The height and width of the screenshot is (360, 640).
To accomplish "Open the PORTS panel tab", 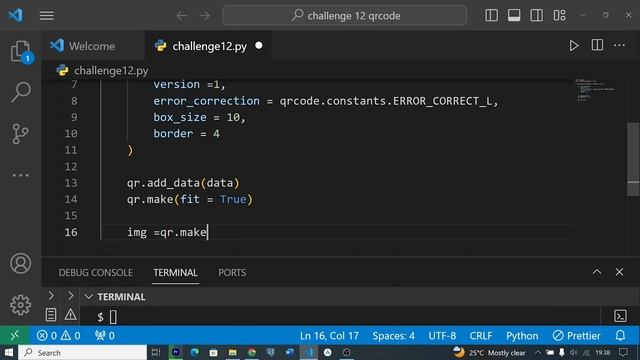I will point(232,273).
